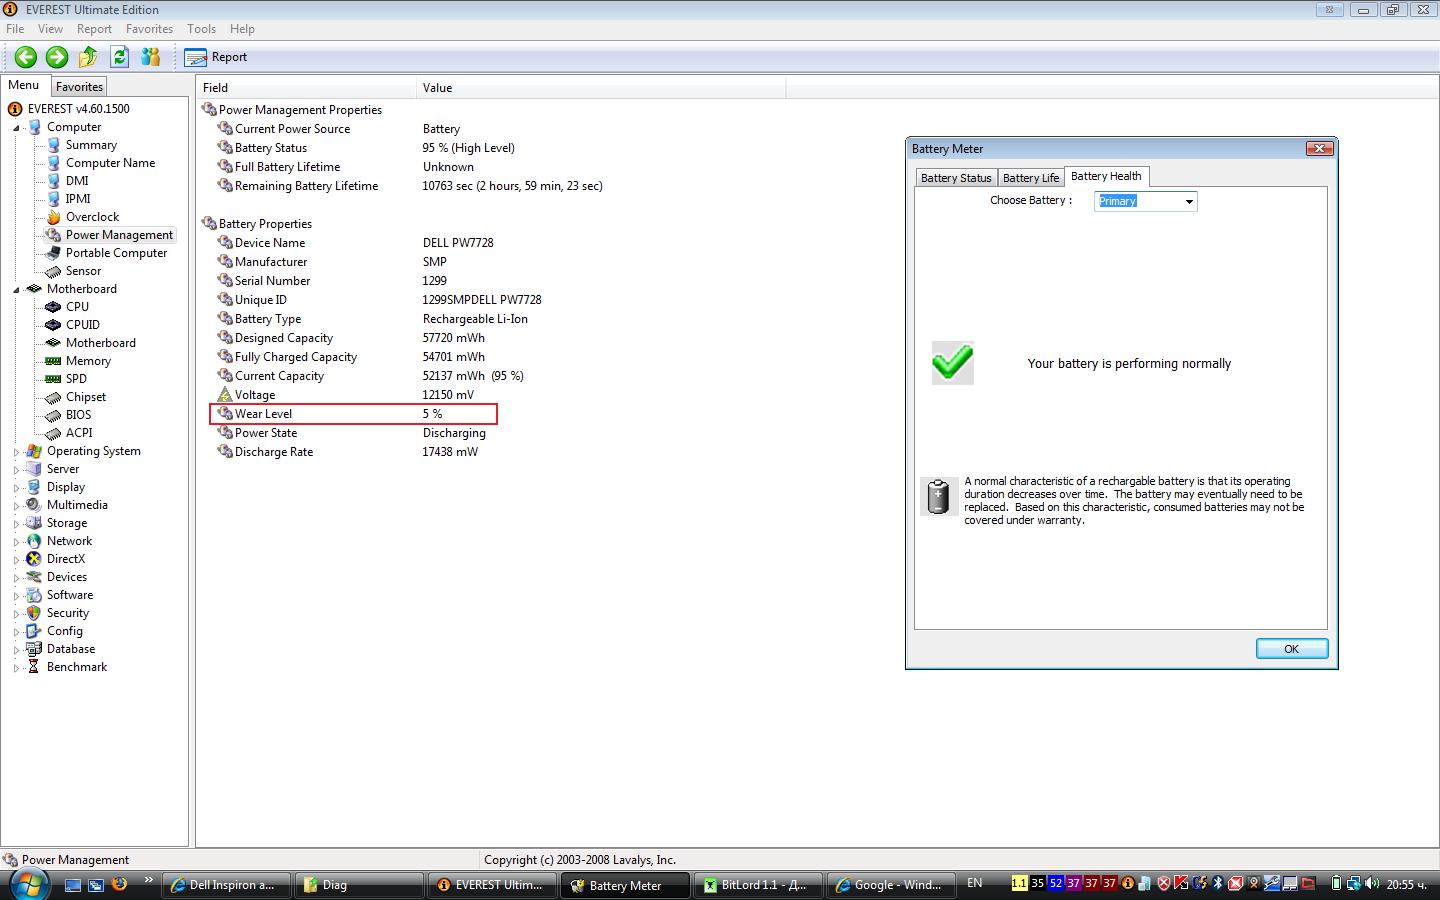Select Power Management in the tree
Screen dimensions: 1440x900
[119, 235]
